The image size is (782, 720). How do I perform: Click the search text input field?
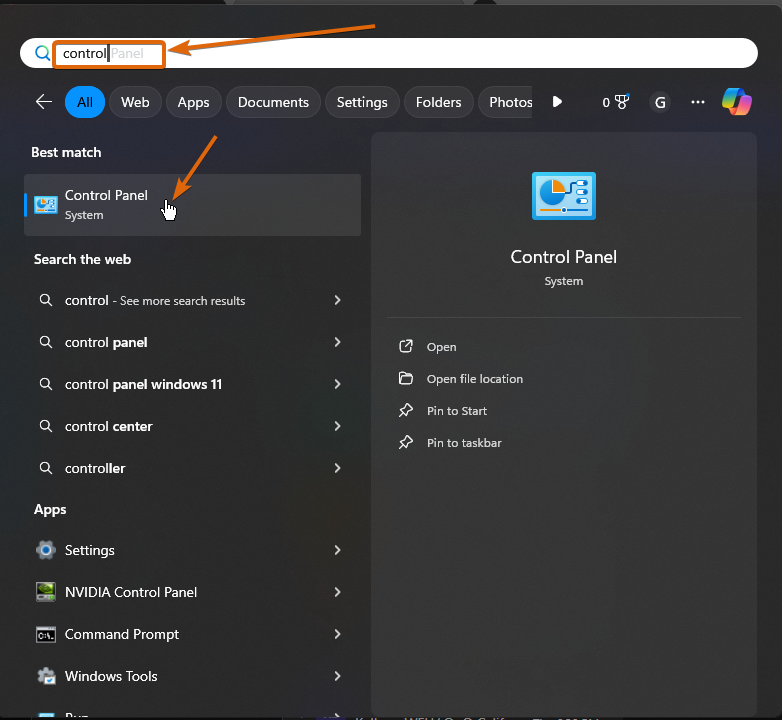point(389,53)
